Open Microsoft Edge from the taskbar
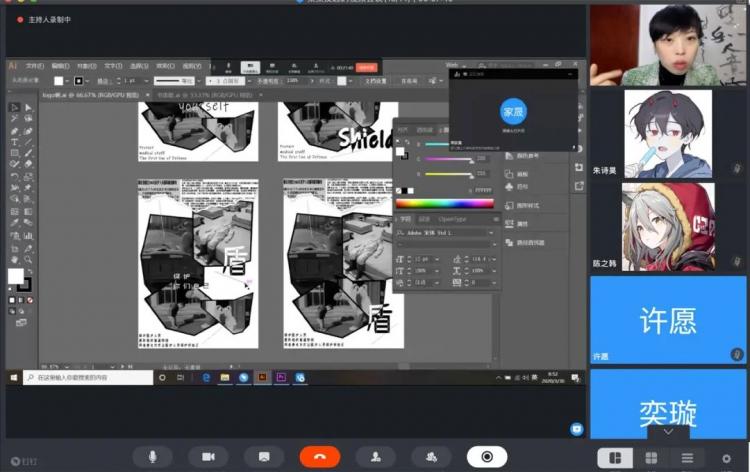Viewport: 750px width, 472px height. coord(206,378)
